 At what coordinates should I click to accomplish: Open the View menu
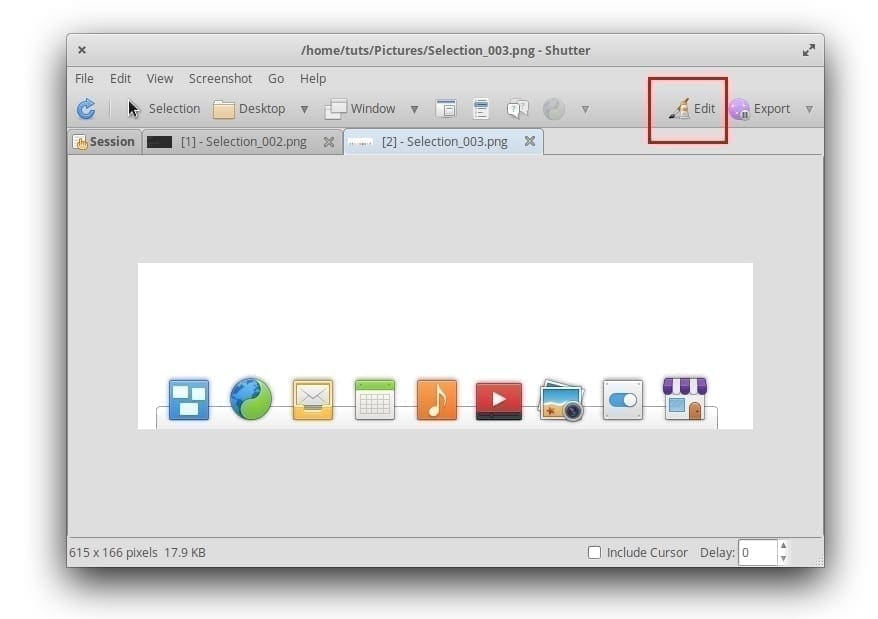[x=160, y=78]
